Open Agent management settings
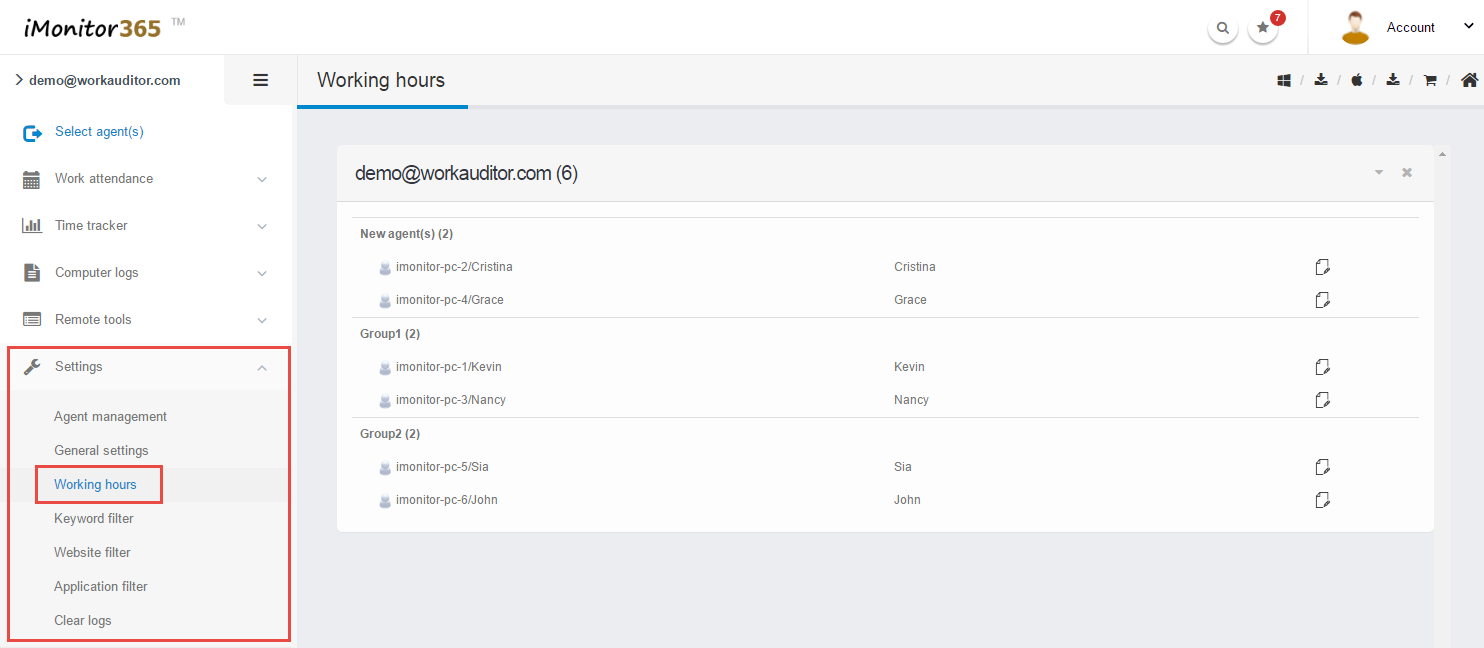1484x648 pixels. pos(110,417)
